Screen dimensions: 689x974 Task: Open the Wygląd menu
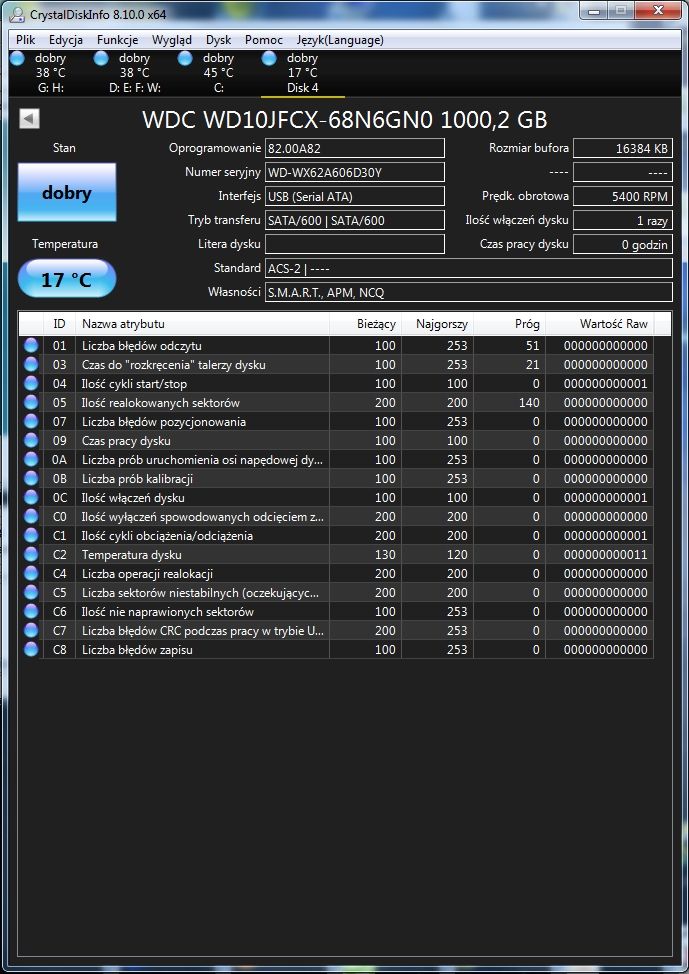click(172, 40)
